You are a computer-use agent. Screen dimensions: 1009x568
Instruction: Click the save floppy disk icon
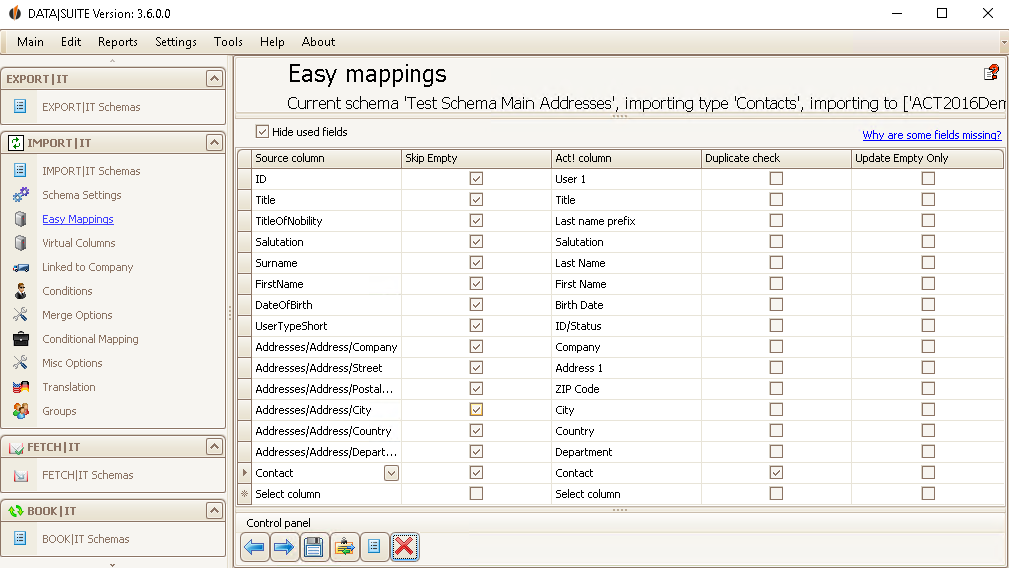tap(314, 547)
